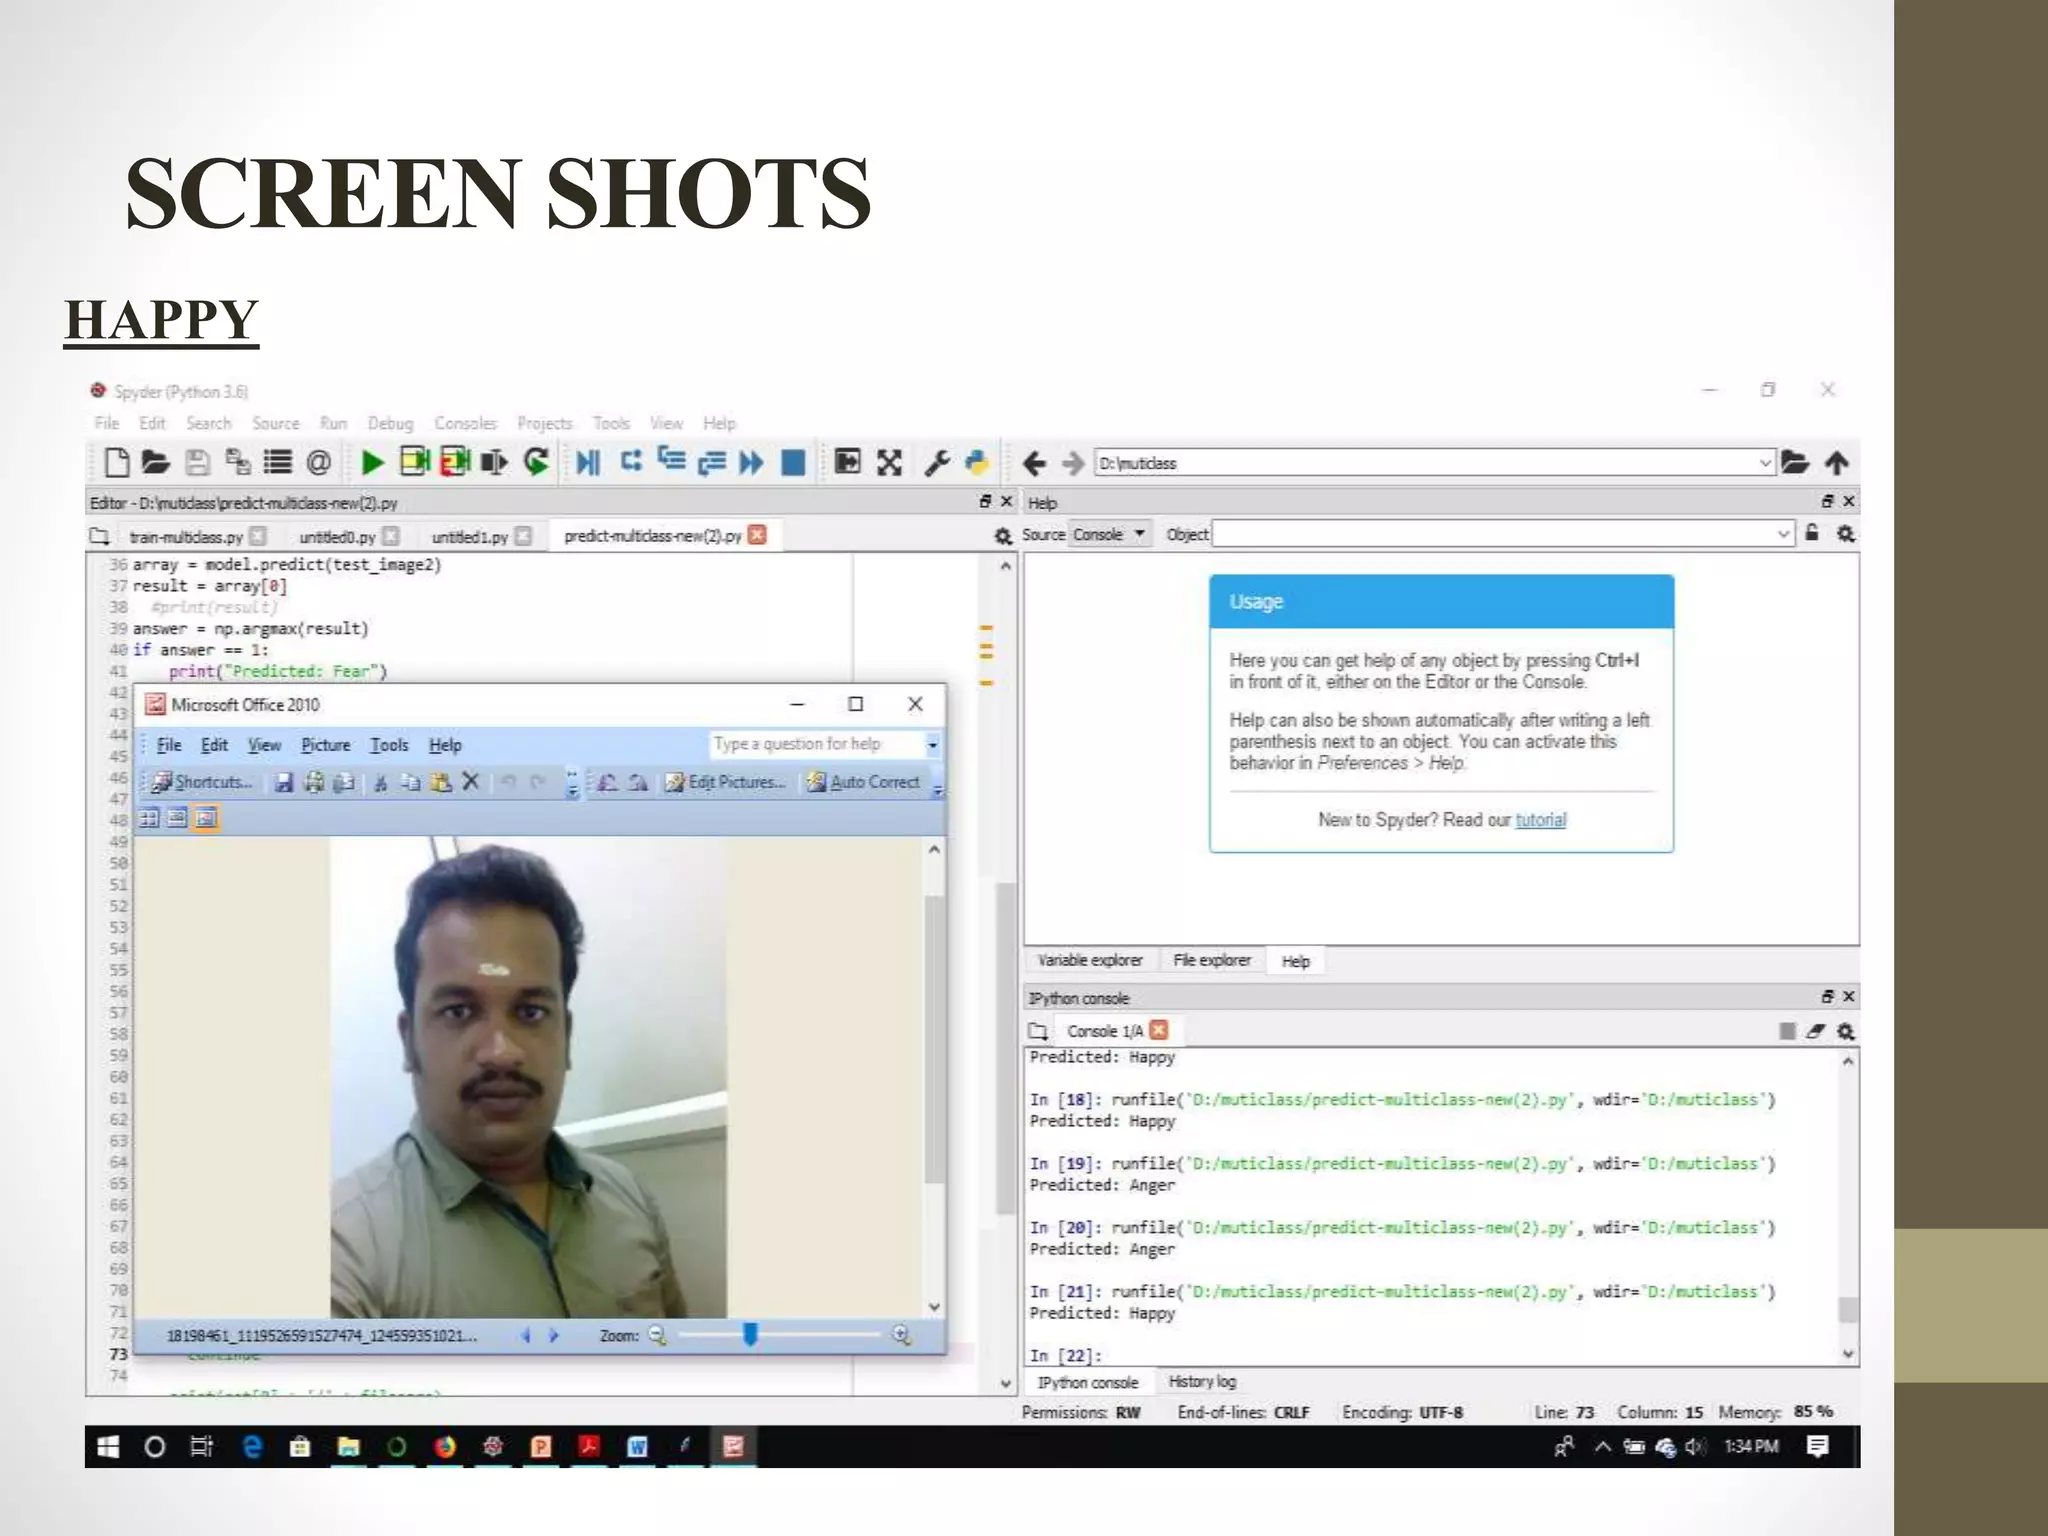Go to previous picture arrow
The width and height of the screenshot is (2048, 1536).
[x=525, y=1335]
